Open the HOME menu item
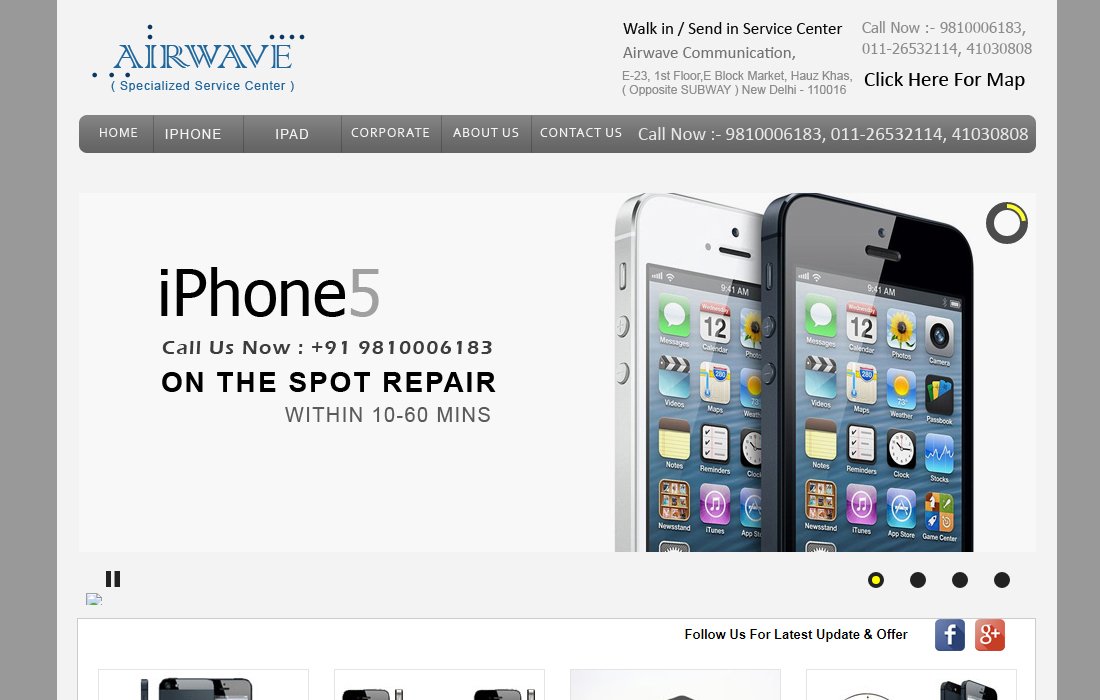Image resolution: width=1100 pixels, height=700 pixels. tap(118, 133)
